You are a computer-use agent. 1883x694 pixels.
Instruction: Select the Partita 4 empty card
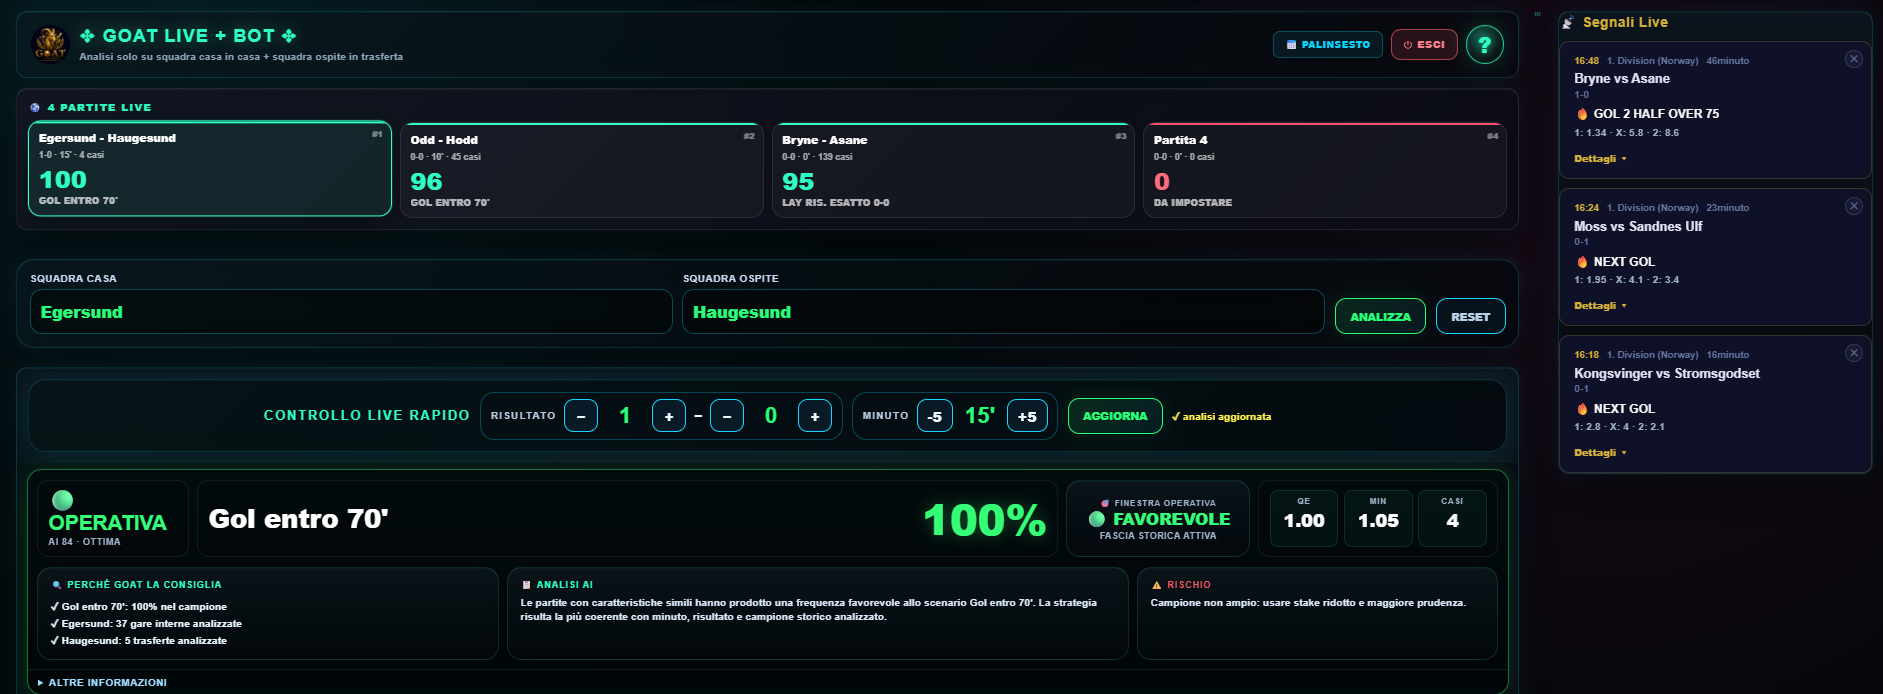point(1325,170)
